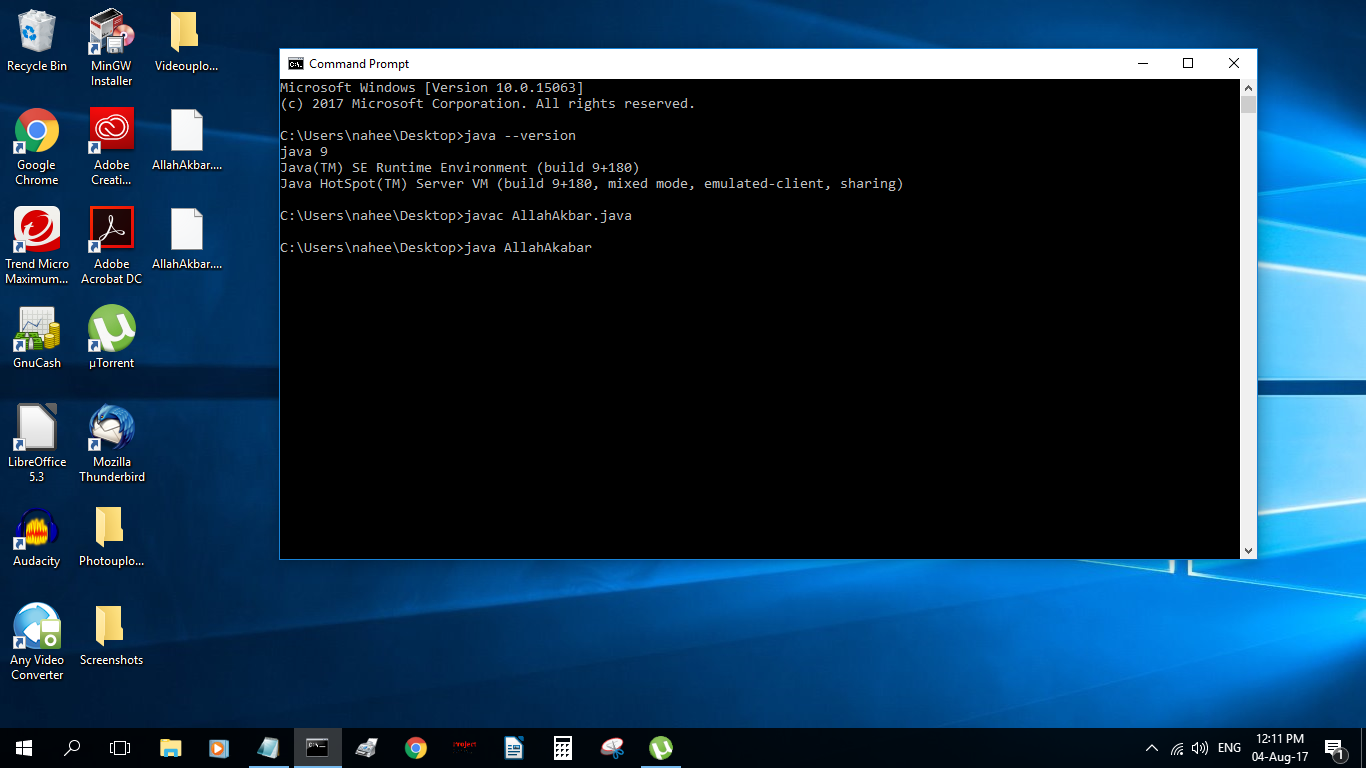Open the Photouplo... desktop folder
Image resolution: width=1366 pixels, height=768 pixels.
point(112,536)
